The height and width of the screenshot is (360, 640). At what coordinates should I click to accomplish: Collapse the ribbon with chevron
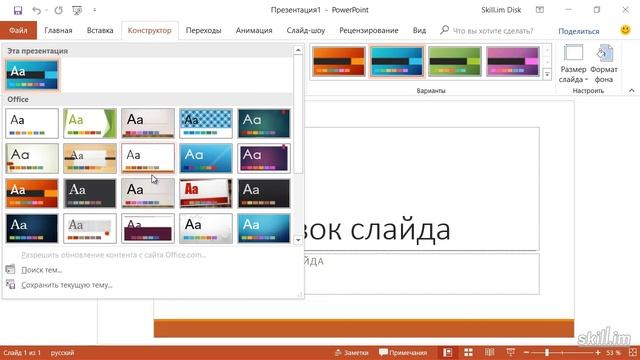(631, 91)
